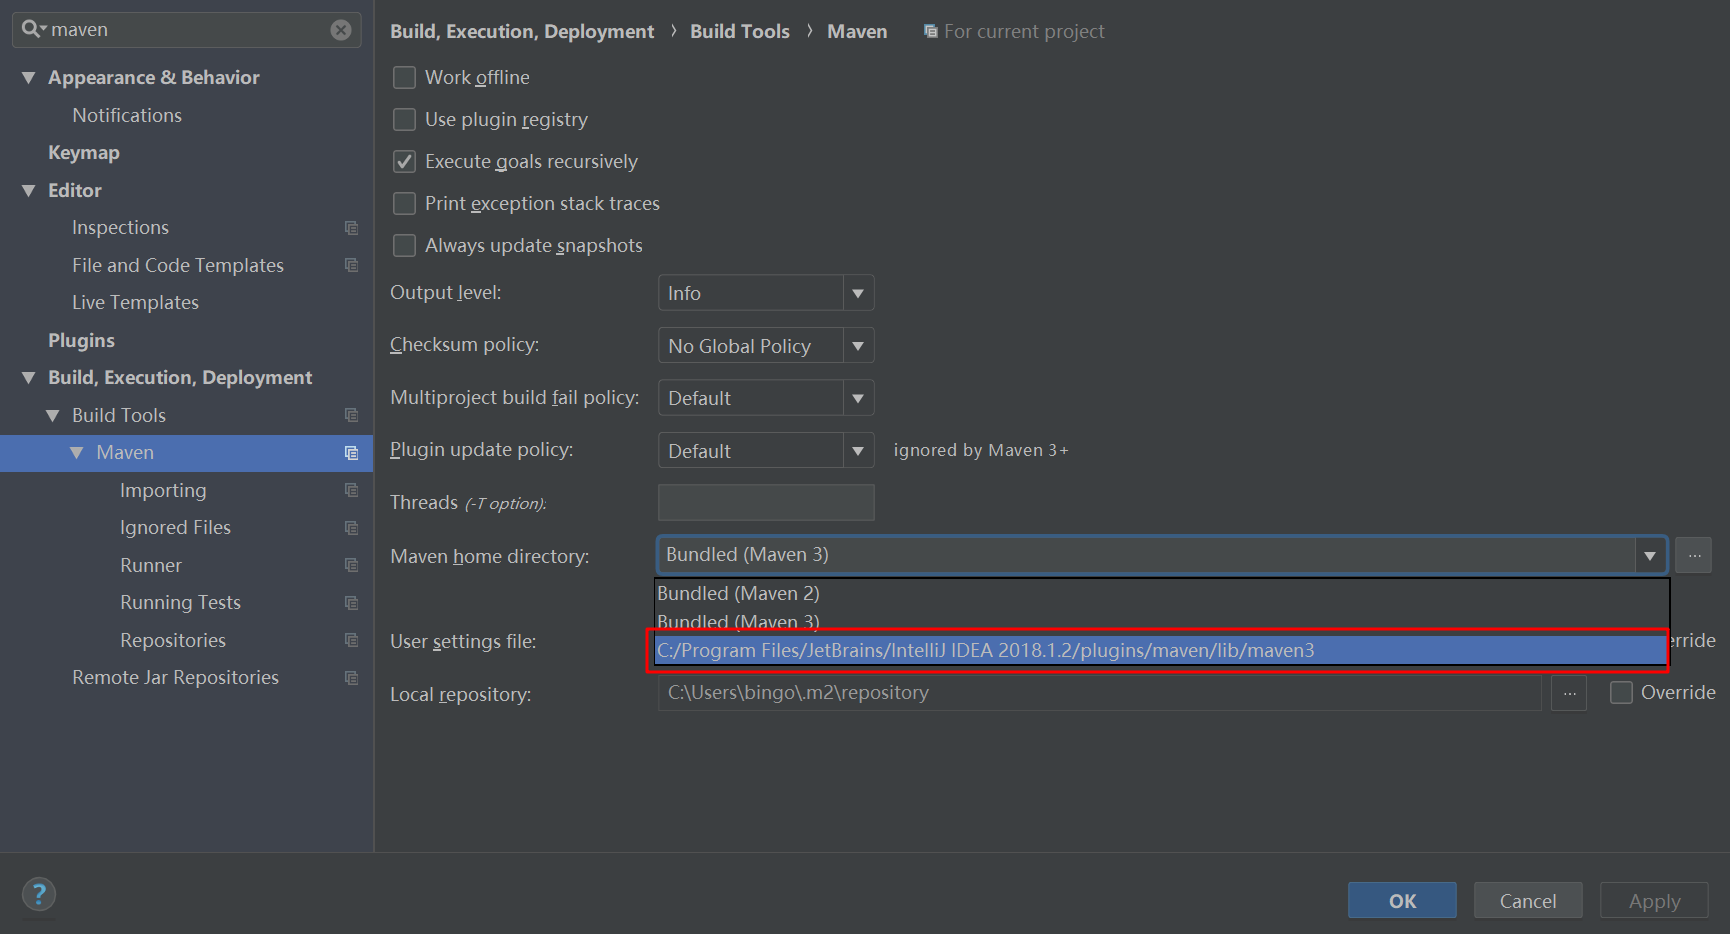Image resolution: width=1730 pixels, height=934 pixels.
Task: Collapse the Editor section
Action: point(28,191)
